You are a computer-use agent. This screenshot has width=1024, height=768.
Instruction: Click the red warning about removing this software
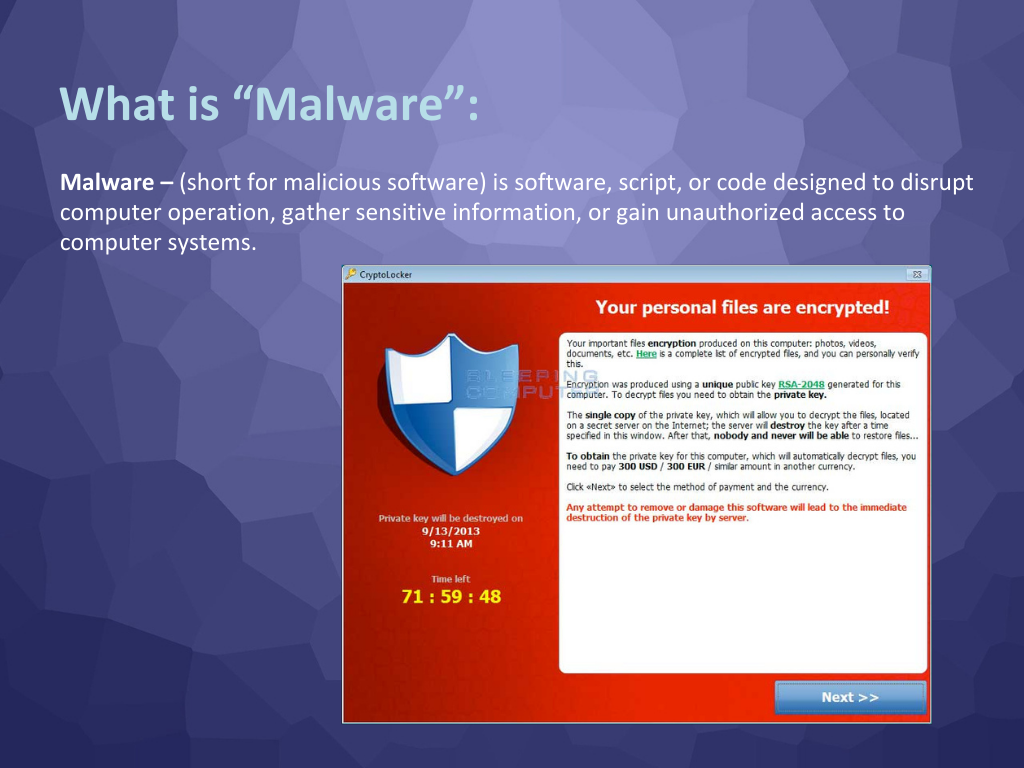(x=736, y=512)
